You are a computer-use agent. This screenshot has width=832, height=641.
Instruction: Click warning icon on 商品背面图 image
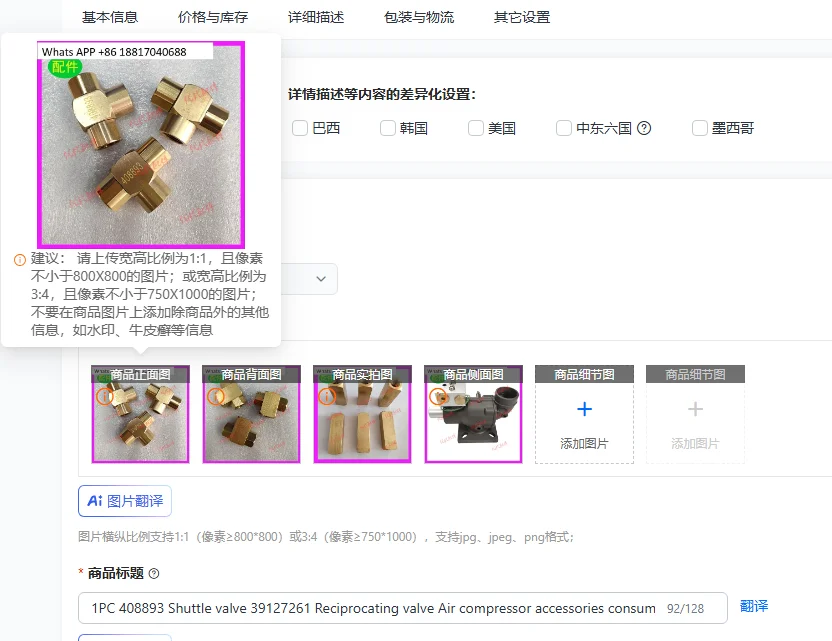[215, 396]
